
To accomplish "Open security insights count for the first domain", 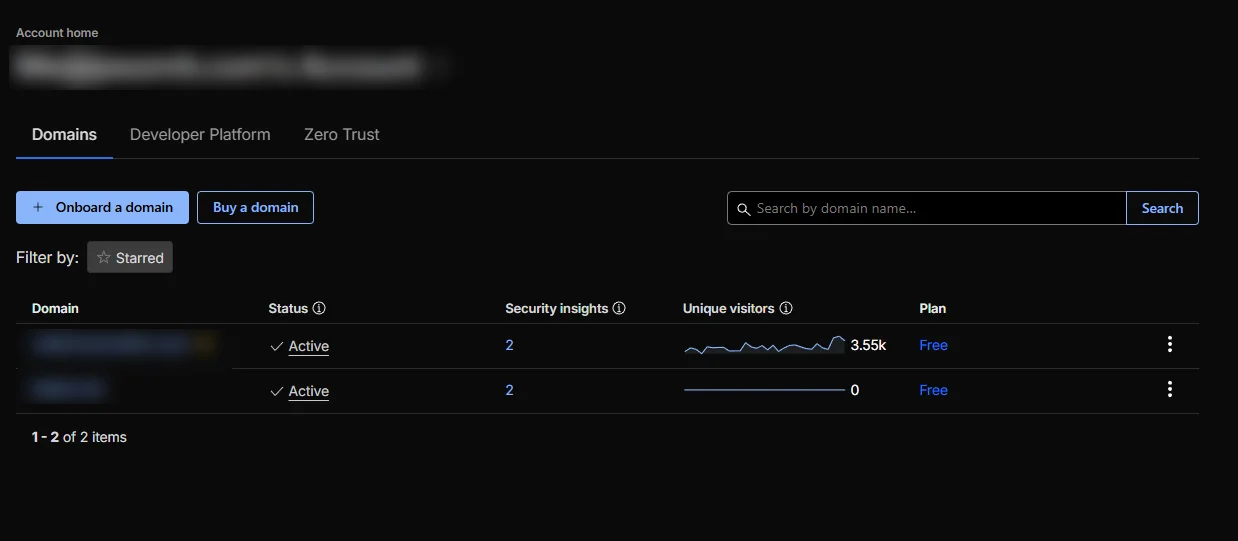I will 509,345.
